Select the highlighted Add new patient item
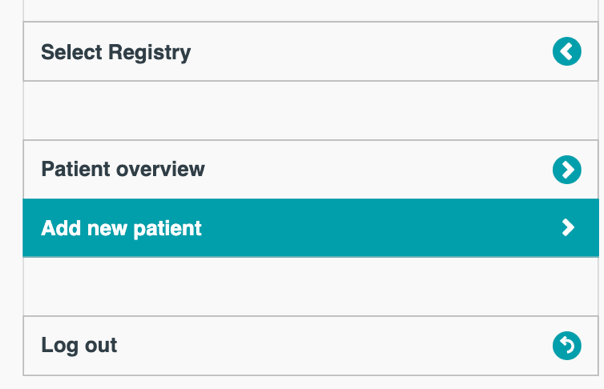 (x=311, y=228)
